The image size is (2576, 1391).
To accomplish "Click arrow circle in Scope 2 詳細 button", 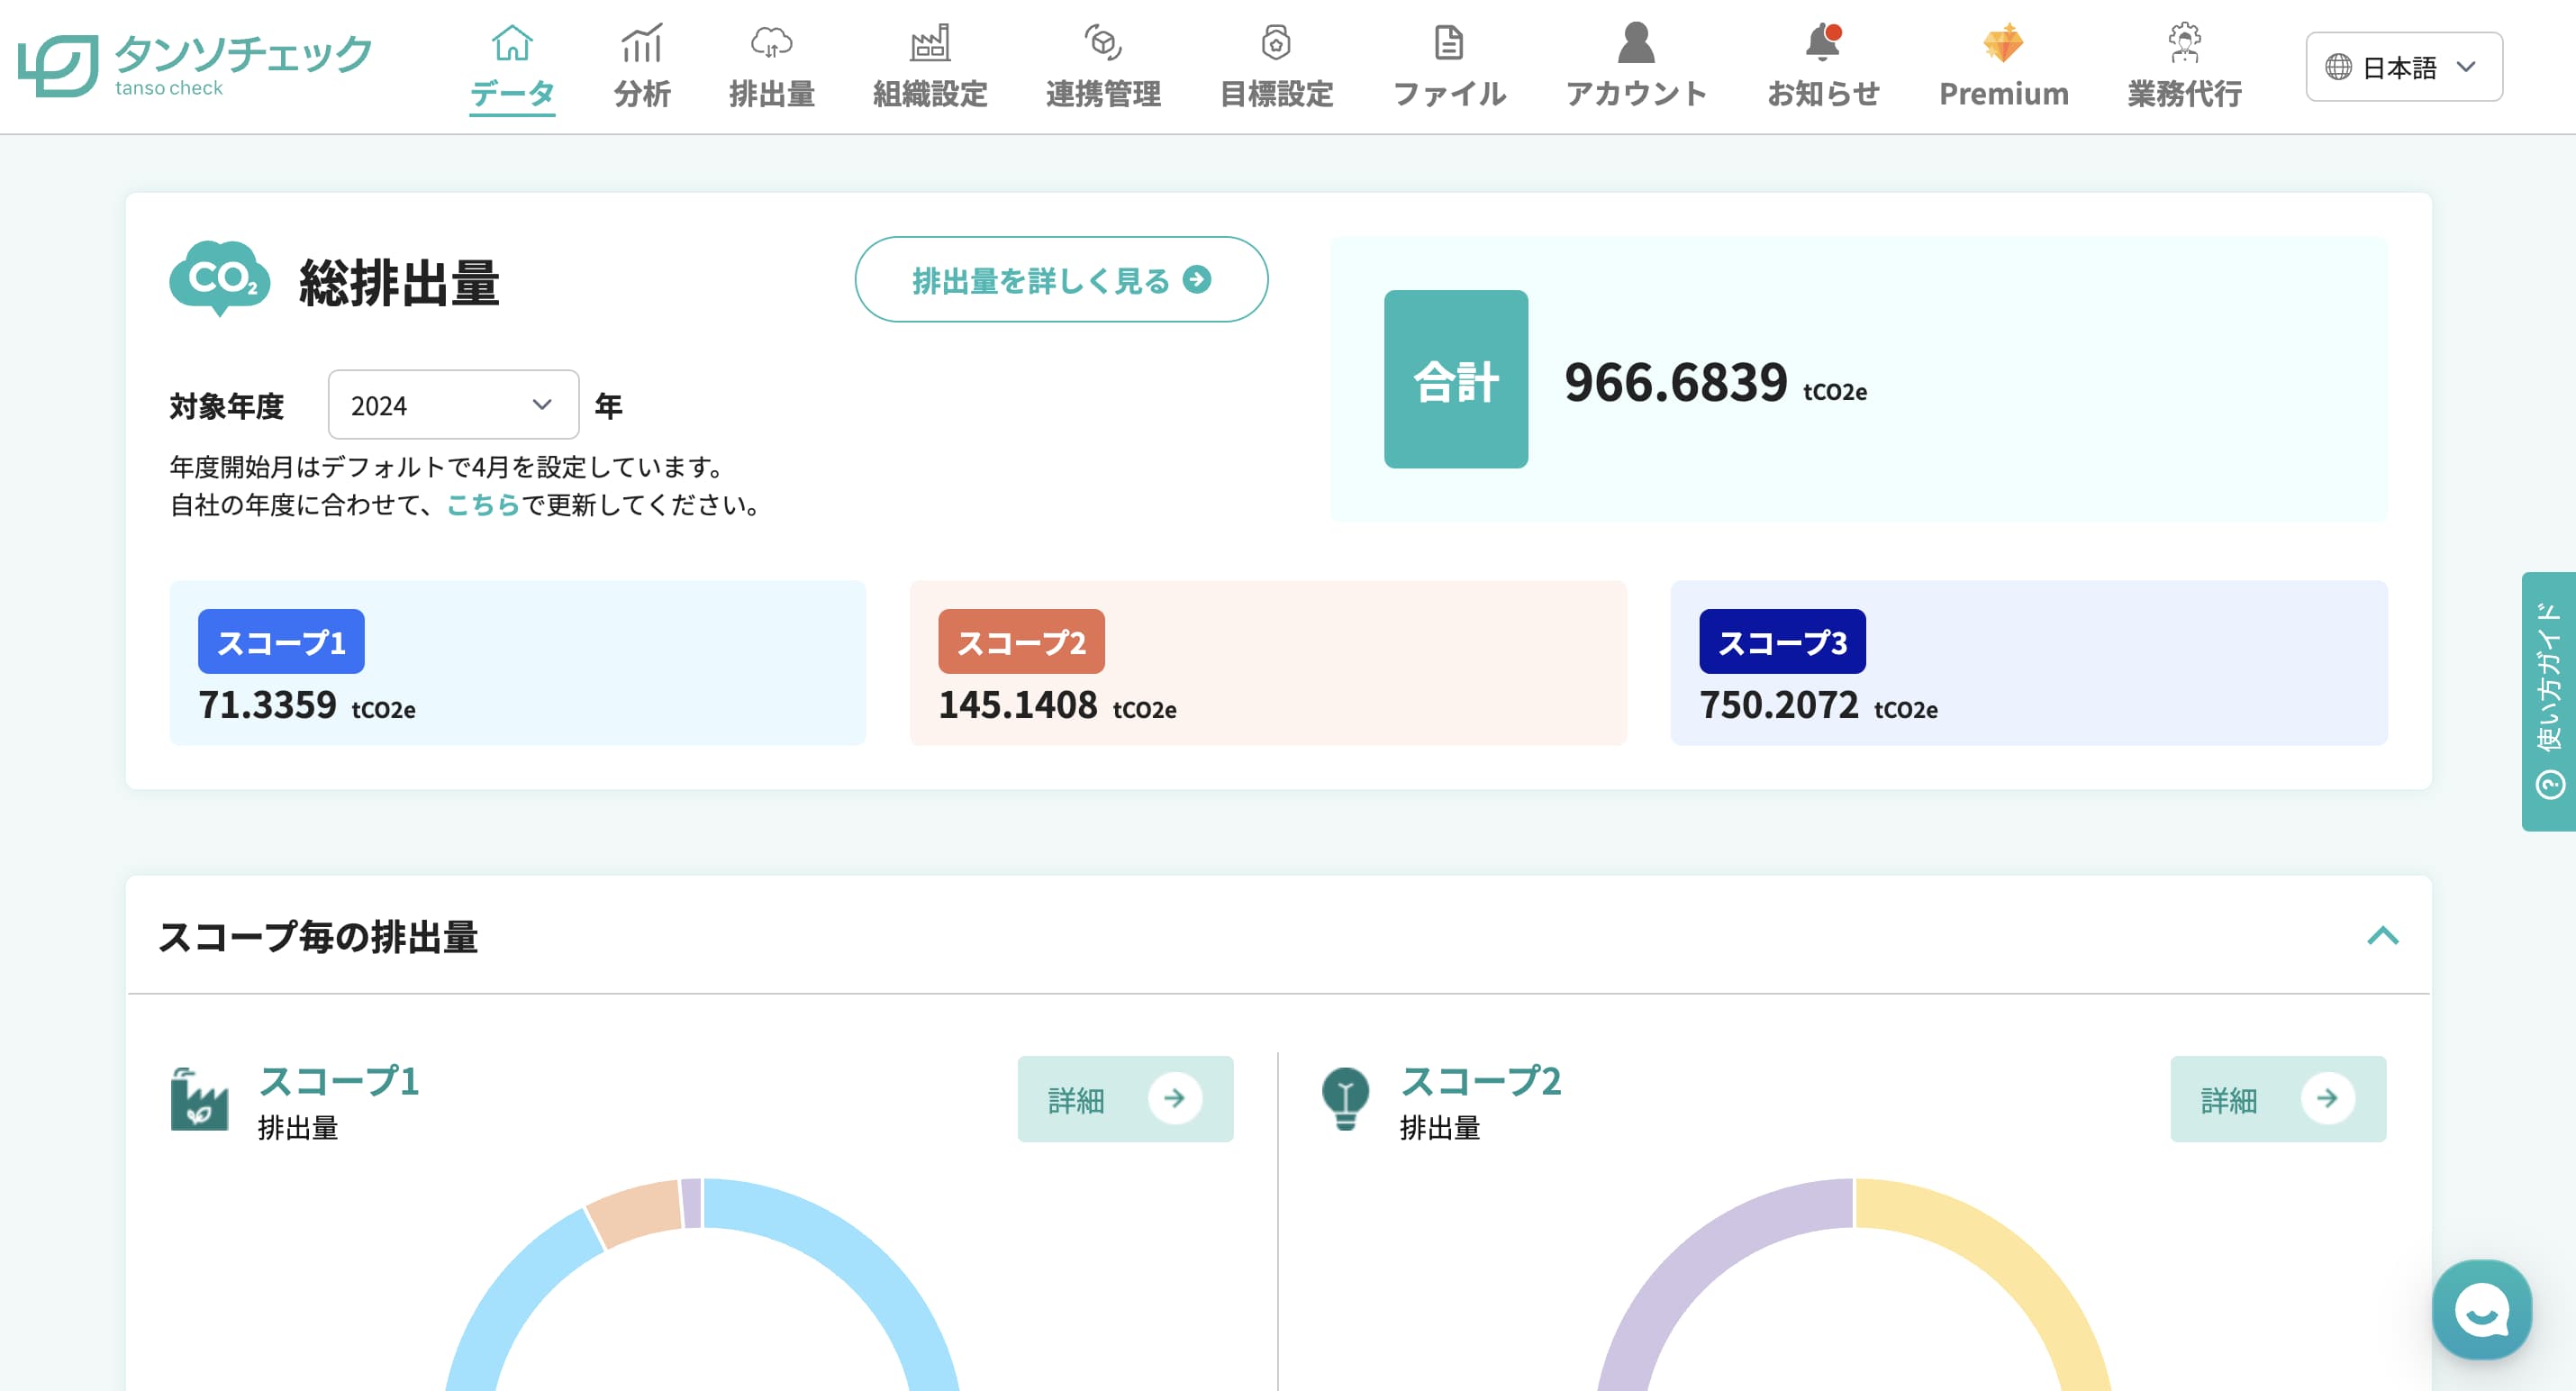I will [2327, 1098].
